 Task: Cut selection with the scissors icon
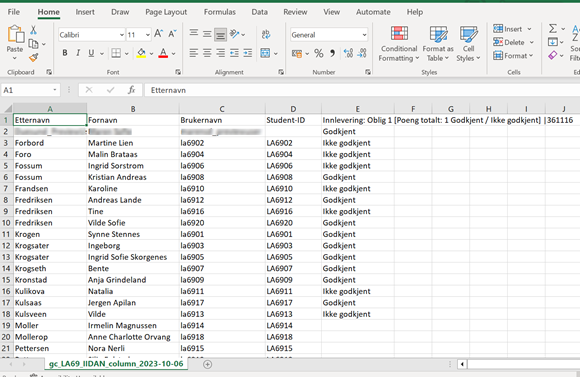point(33,30)
